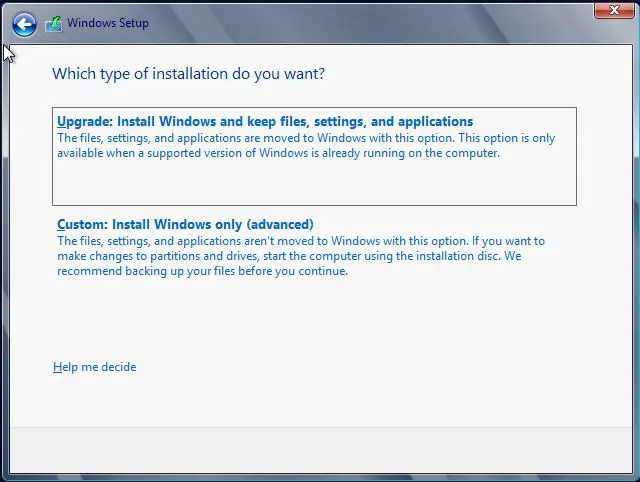Click the Windows Setup title icon

tap(54, 24)
